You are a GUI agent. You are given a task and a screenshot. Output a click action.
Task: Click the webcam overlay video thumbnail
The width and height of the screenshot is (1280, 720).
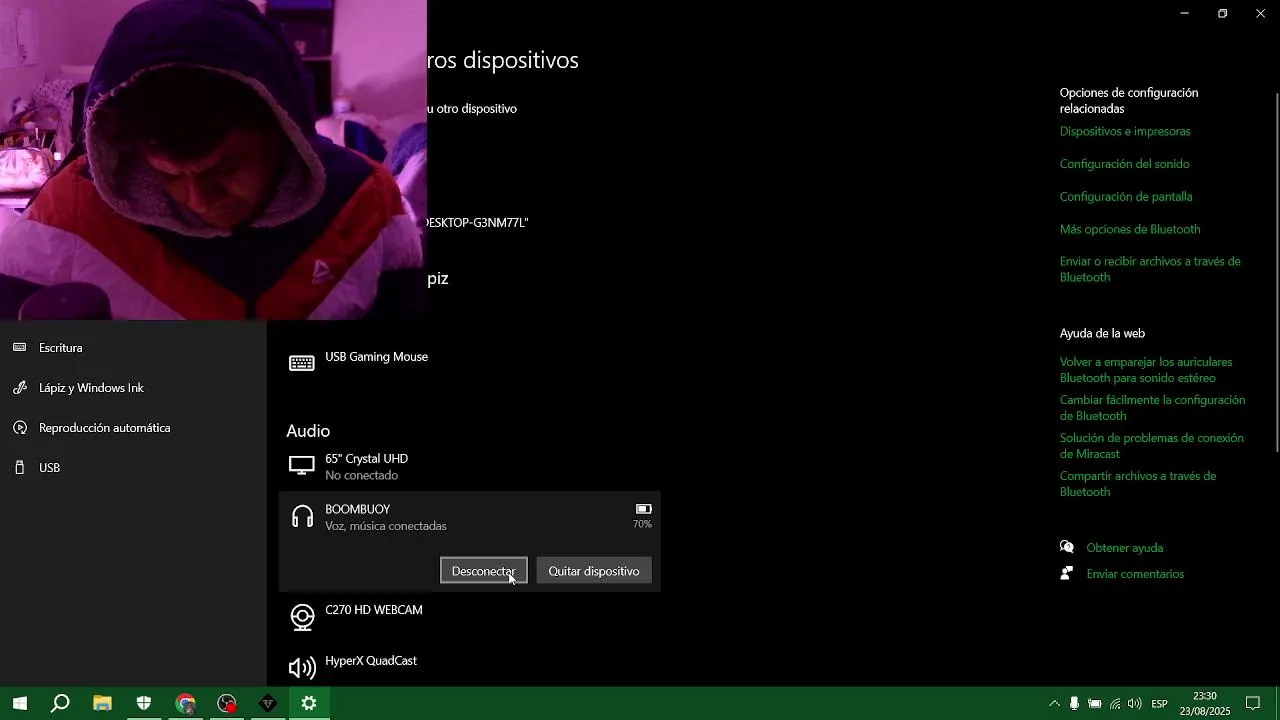[x=213, y=160]
